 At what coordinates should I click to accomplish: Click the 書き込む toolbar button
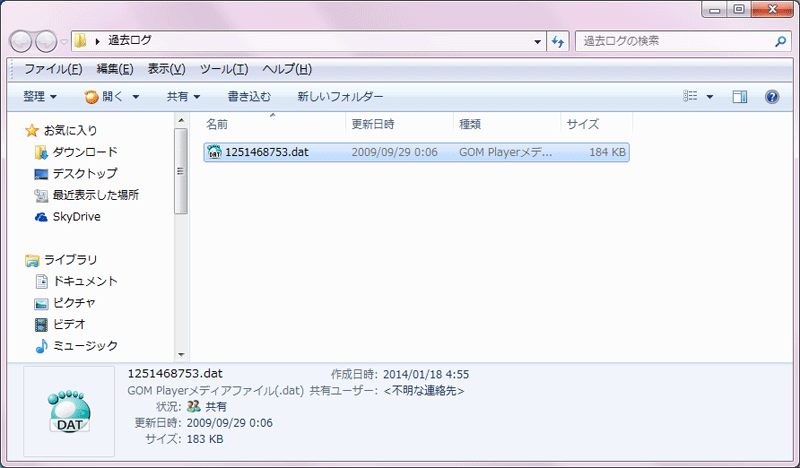[249, 96]
